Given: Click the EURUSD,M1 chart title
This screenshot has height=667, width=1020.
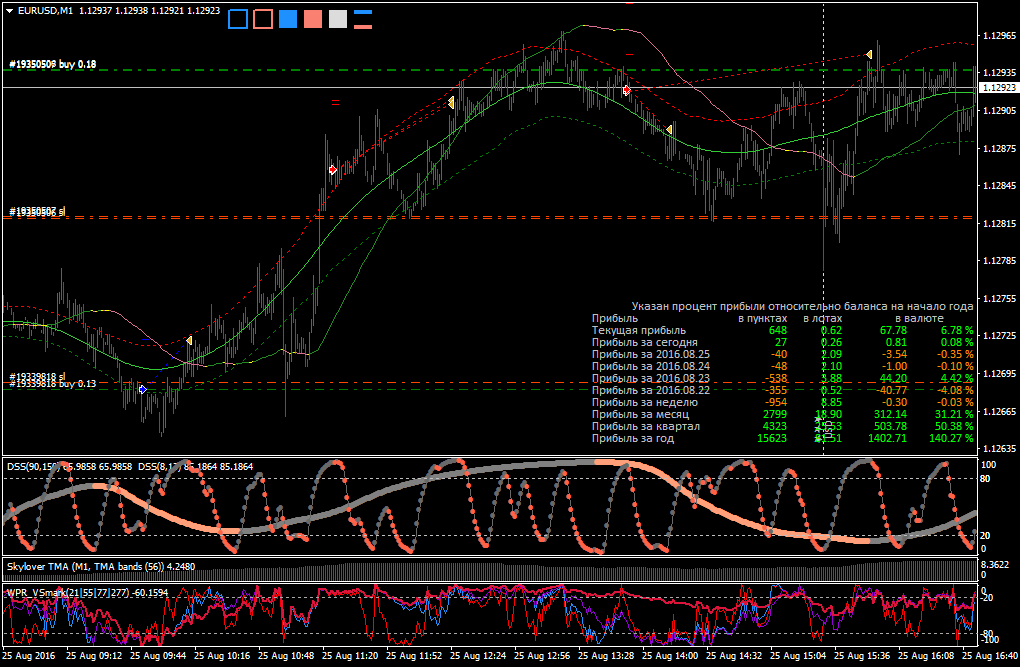Looking at the screenshot, I should point(46,11).
